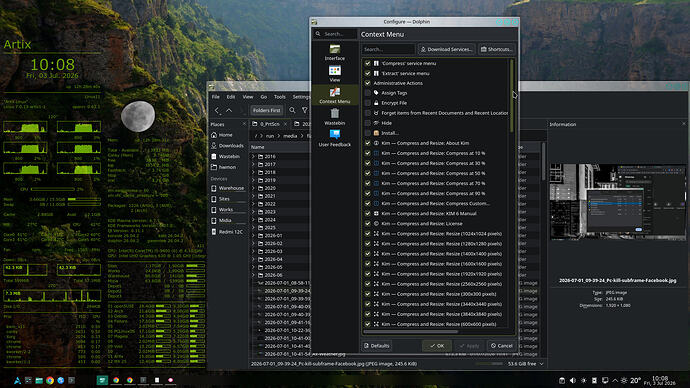Click the volume icon in system tray
The height and width of the screenshot is (388, 690).
tap(573, 381)
